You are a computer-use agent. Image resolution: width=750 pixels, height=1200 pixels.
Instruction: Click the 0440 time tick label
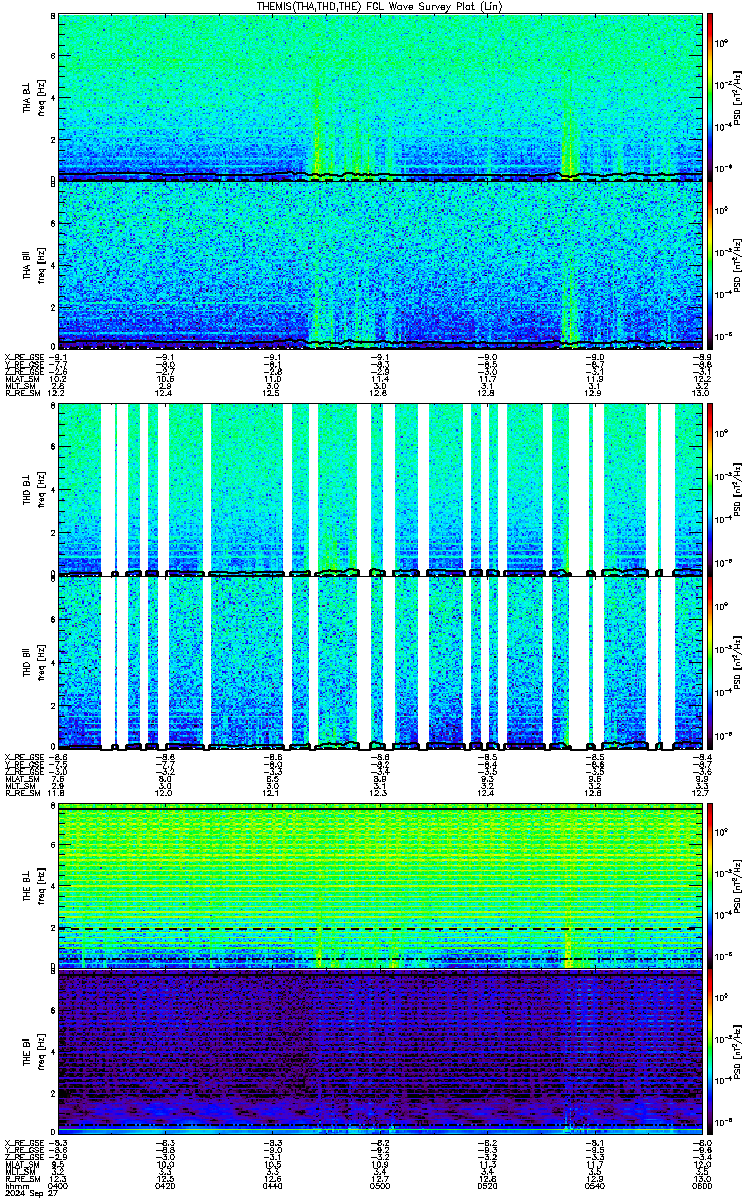click(x=273, y=1186)
